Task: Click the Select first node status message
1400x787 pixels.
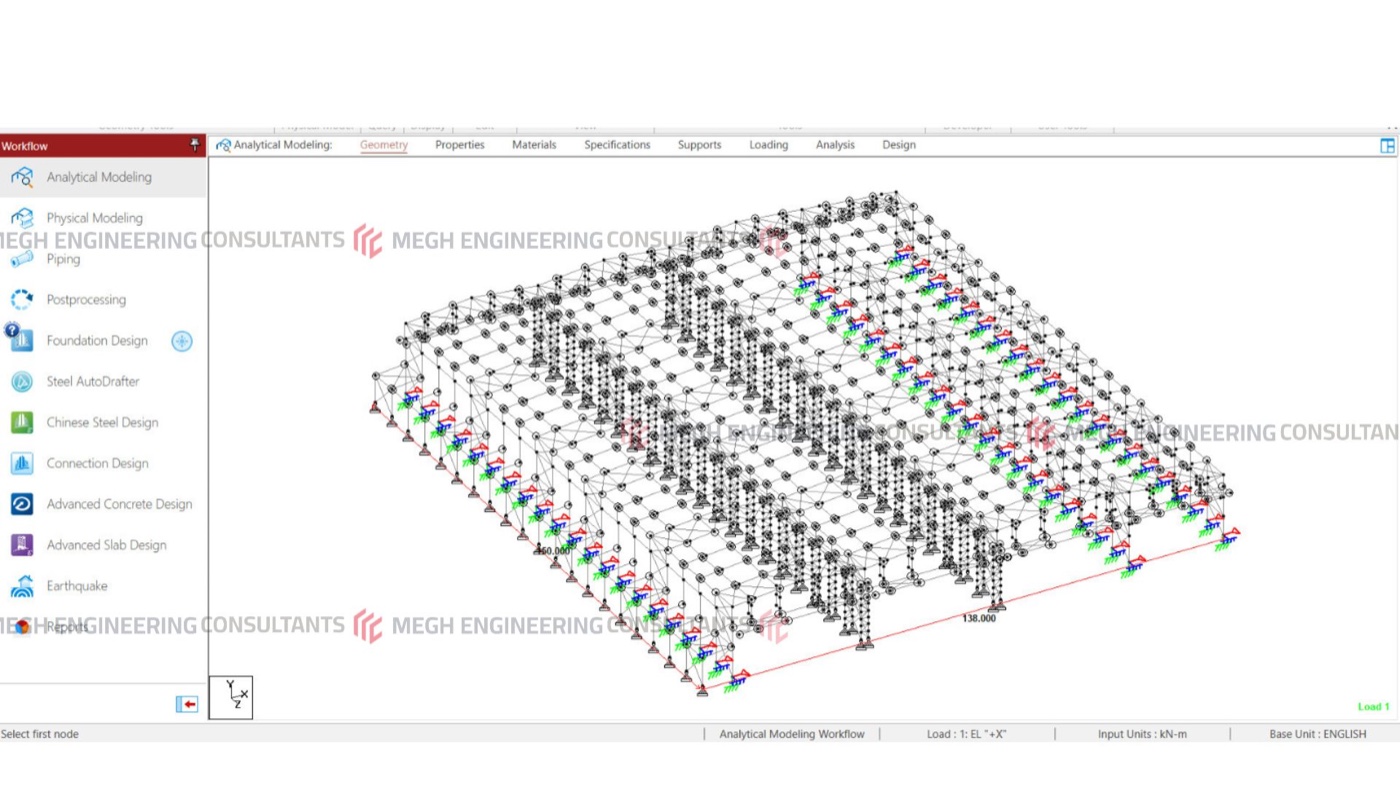Action: coord(40,734)
